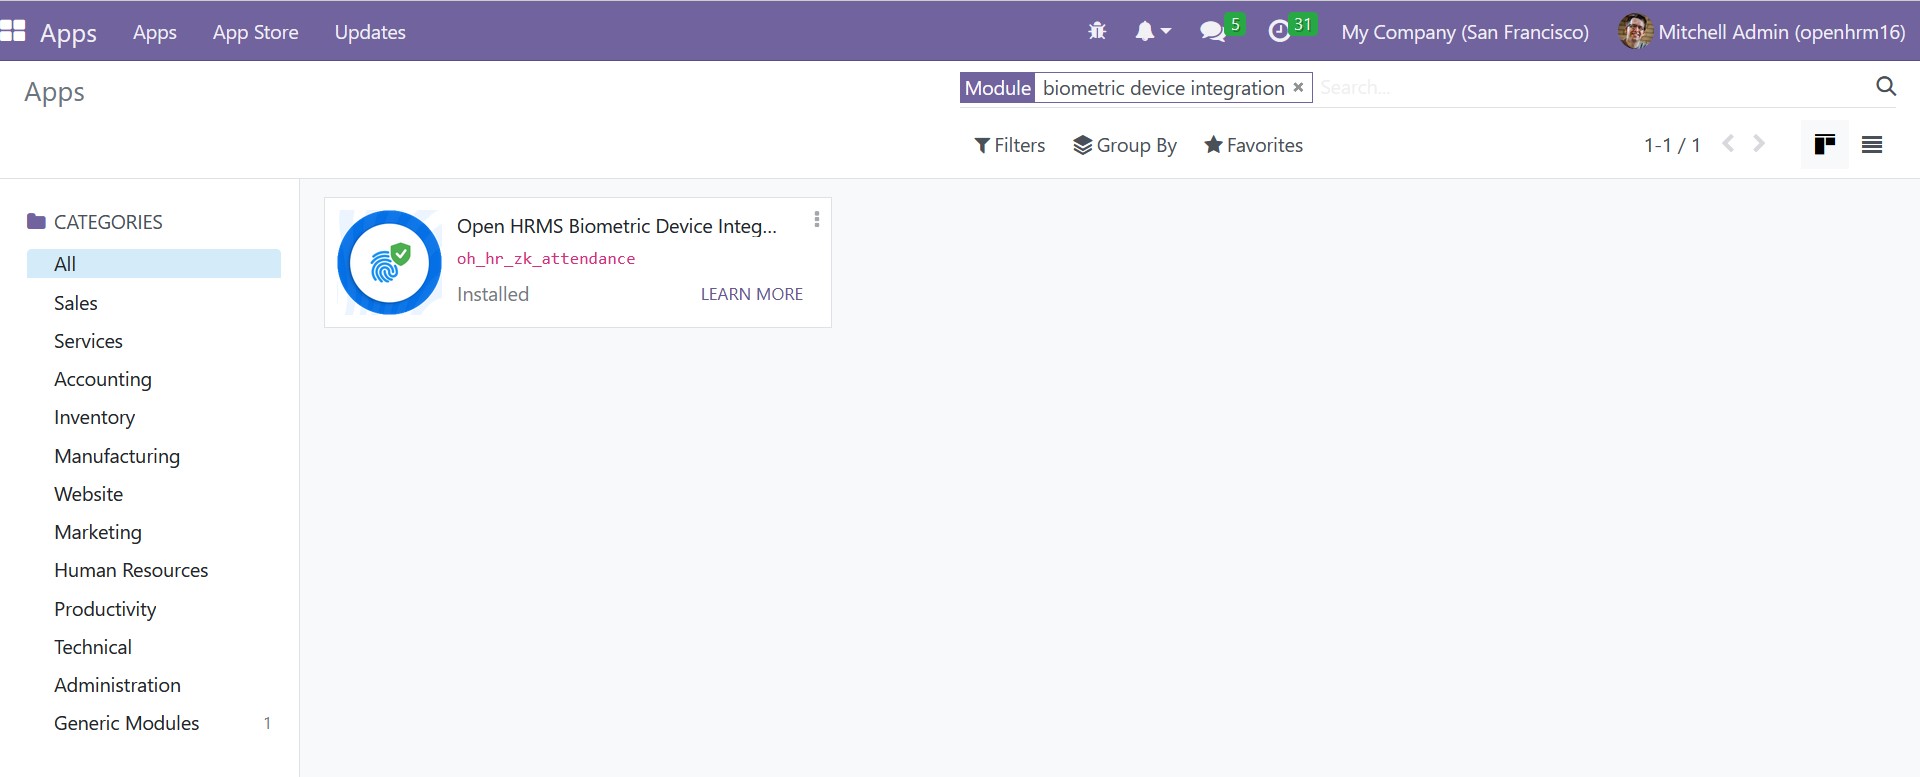Open the conversations chat icon

[x=1213, y=31]
